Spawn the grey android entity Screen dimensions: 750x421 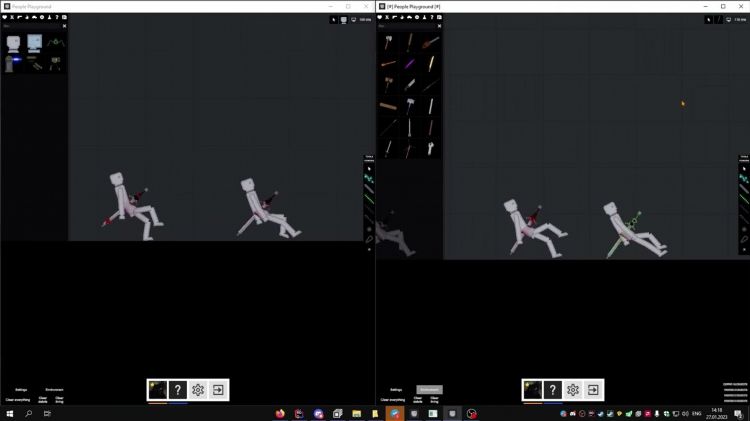click(13, 44)
